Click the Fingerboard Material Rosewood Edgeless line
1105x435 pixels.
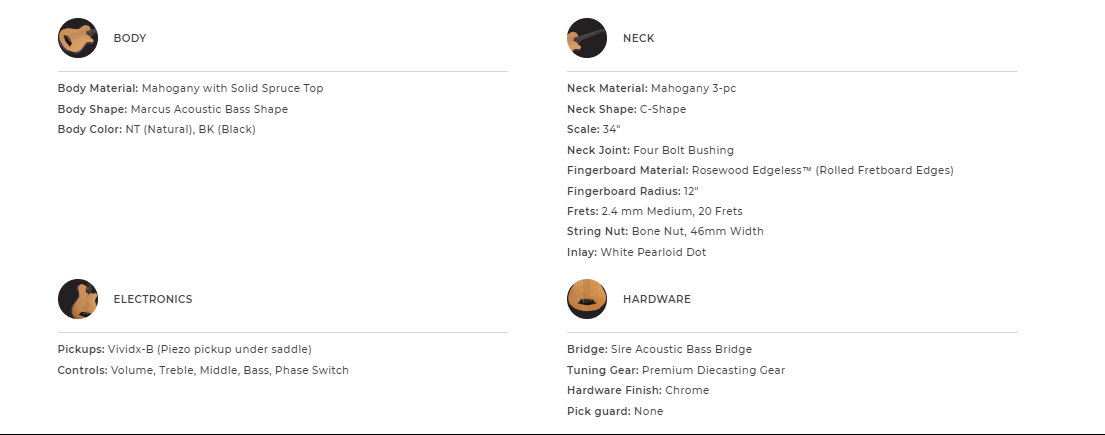tap(760, 170)
